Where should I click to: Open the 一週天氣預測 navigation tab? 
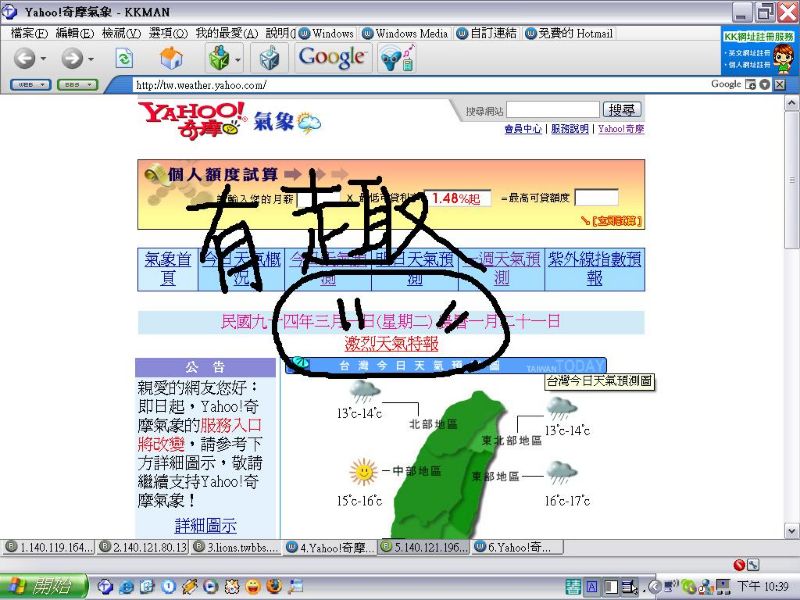[502, 269]
